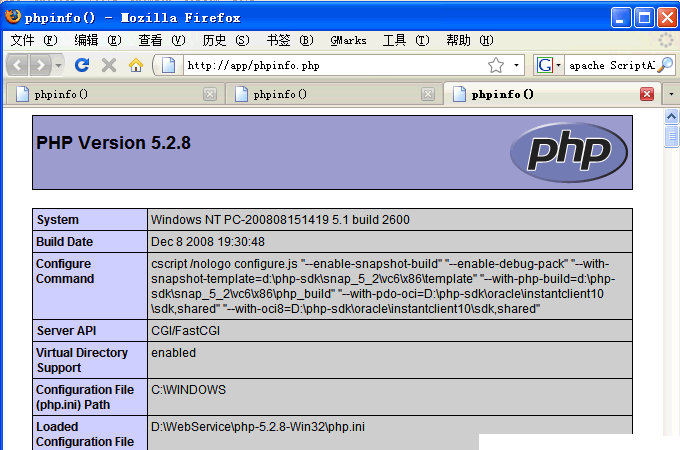This screenshot has width=680, height=450.
Task: Open the list all tabs dropdown
Action: pyautogui.click(x=671, y=94)
